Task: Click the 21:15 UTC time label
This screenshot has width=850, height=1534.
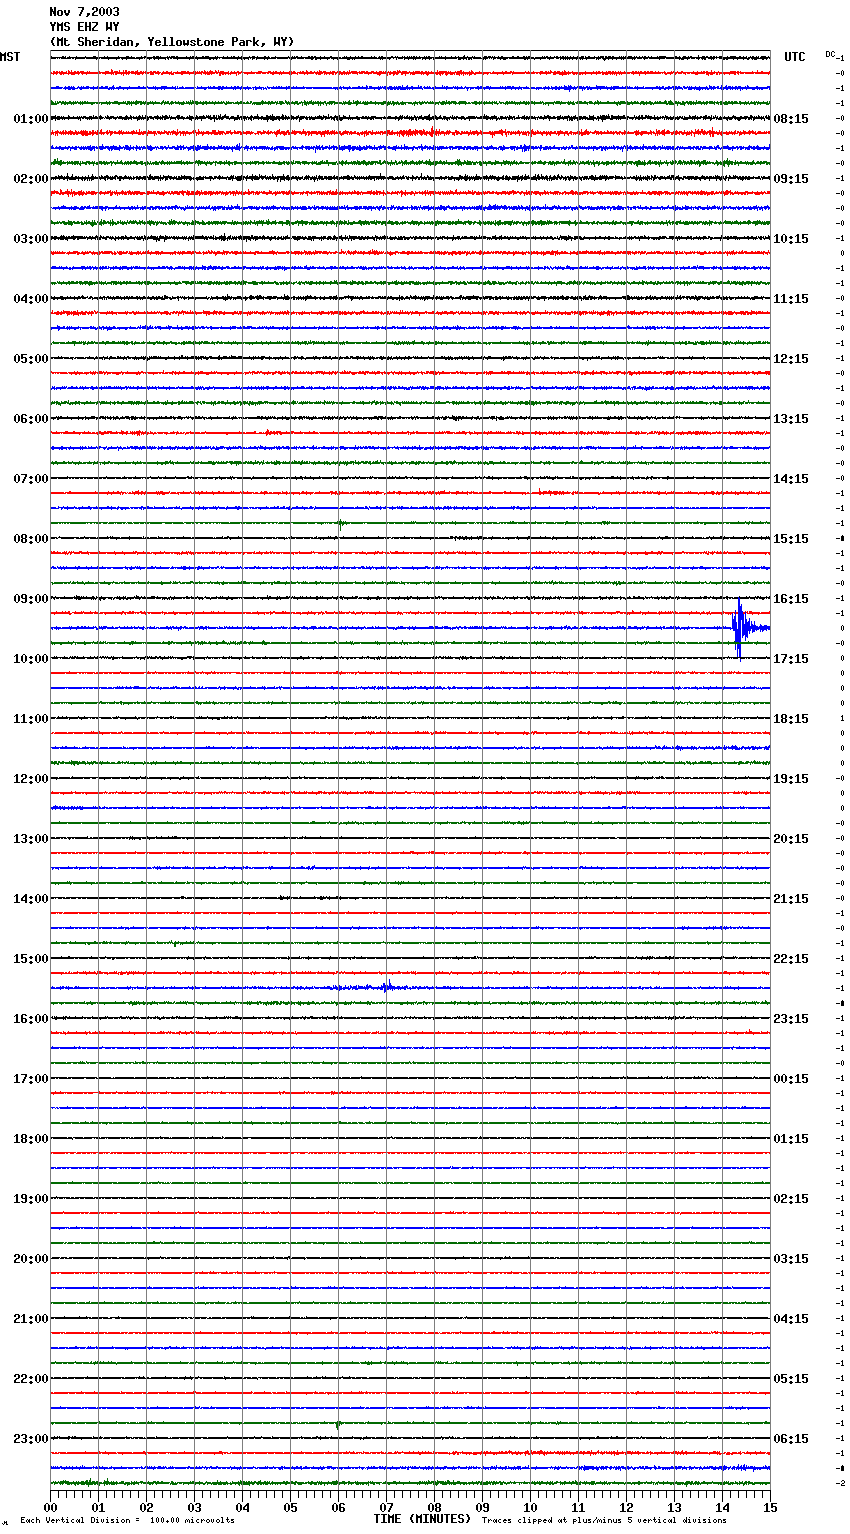Action: 791,899
